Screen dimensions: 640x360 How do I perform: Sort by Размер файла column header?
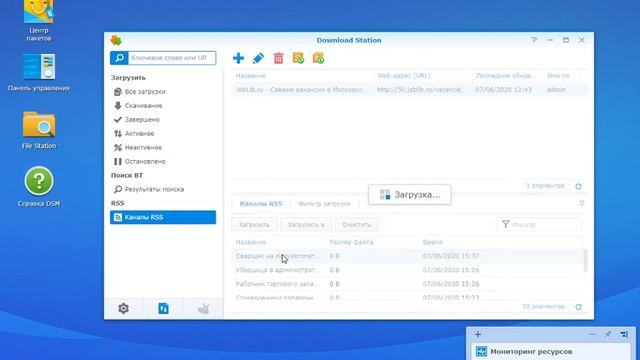351,242
